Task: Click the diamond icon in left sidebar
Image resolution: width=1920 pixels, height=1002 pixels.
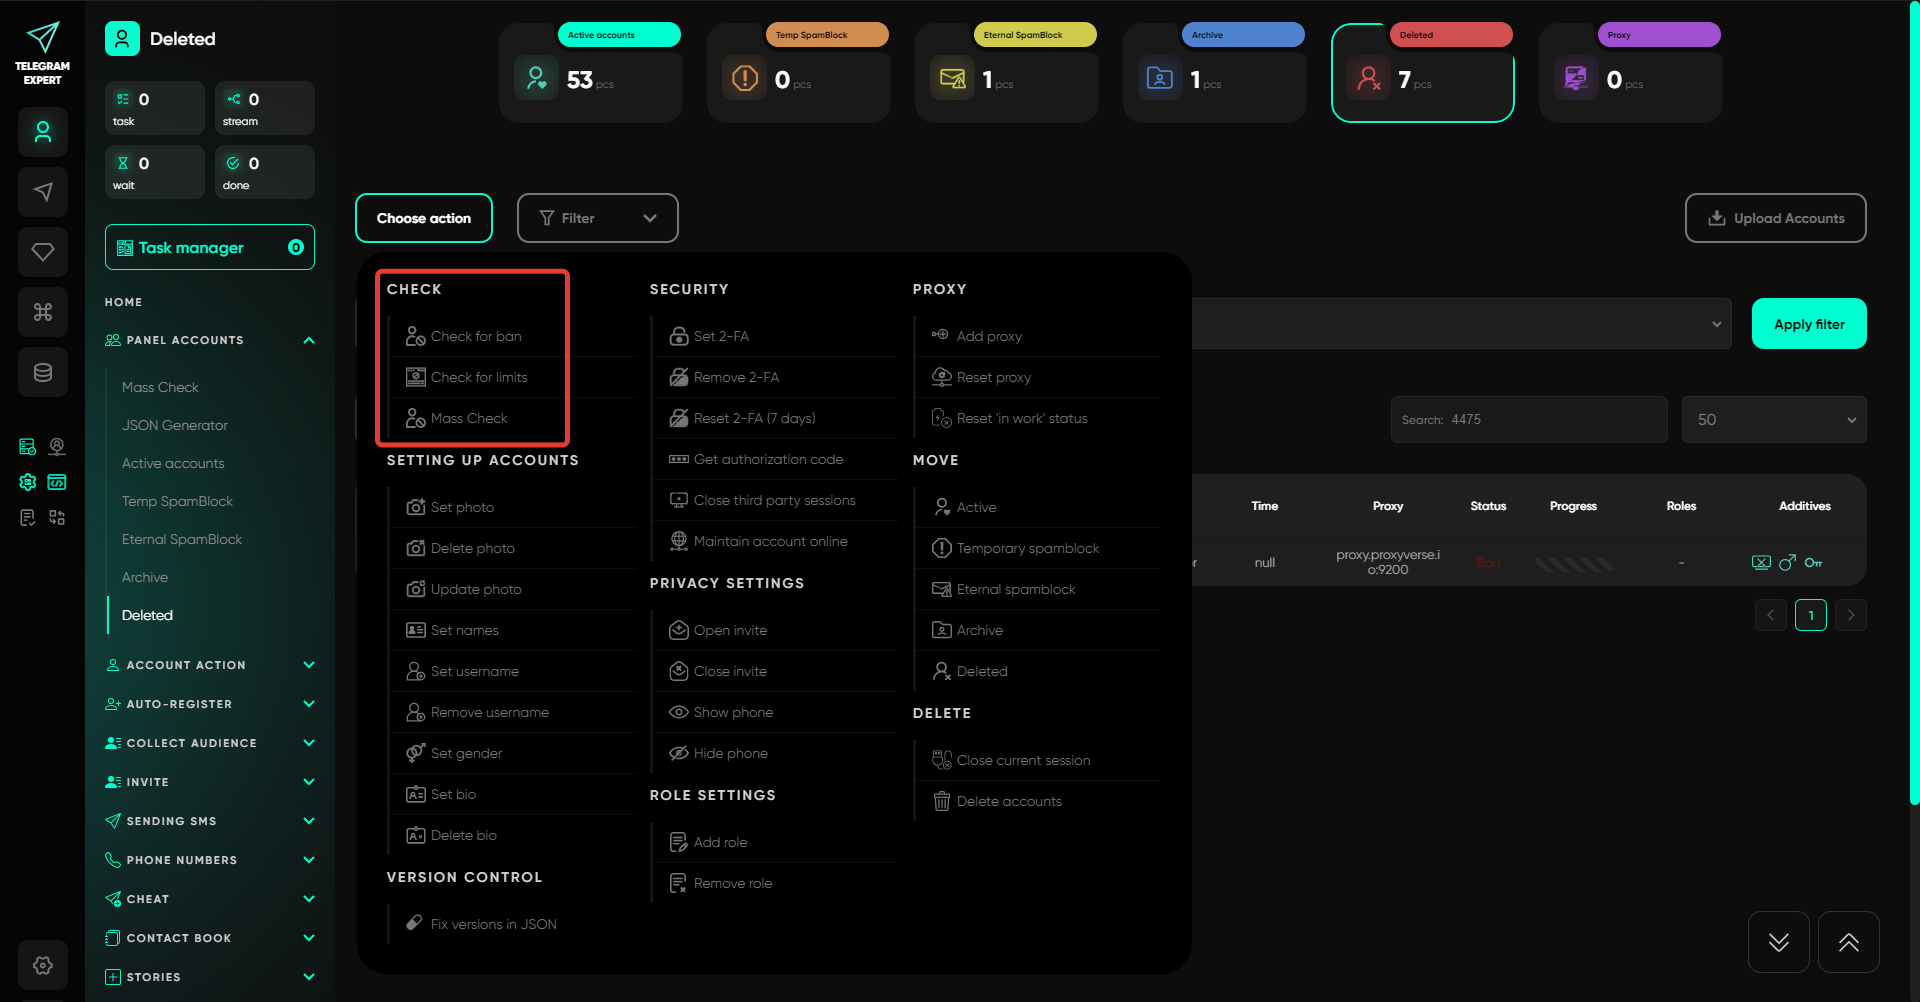Action: tap(43, 252)
